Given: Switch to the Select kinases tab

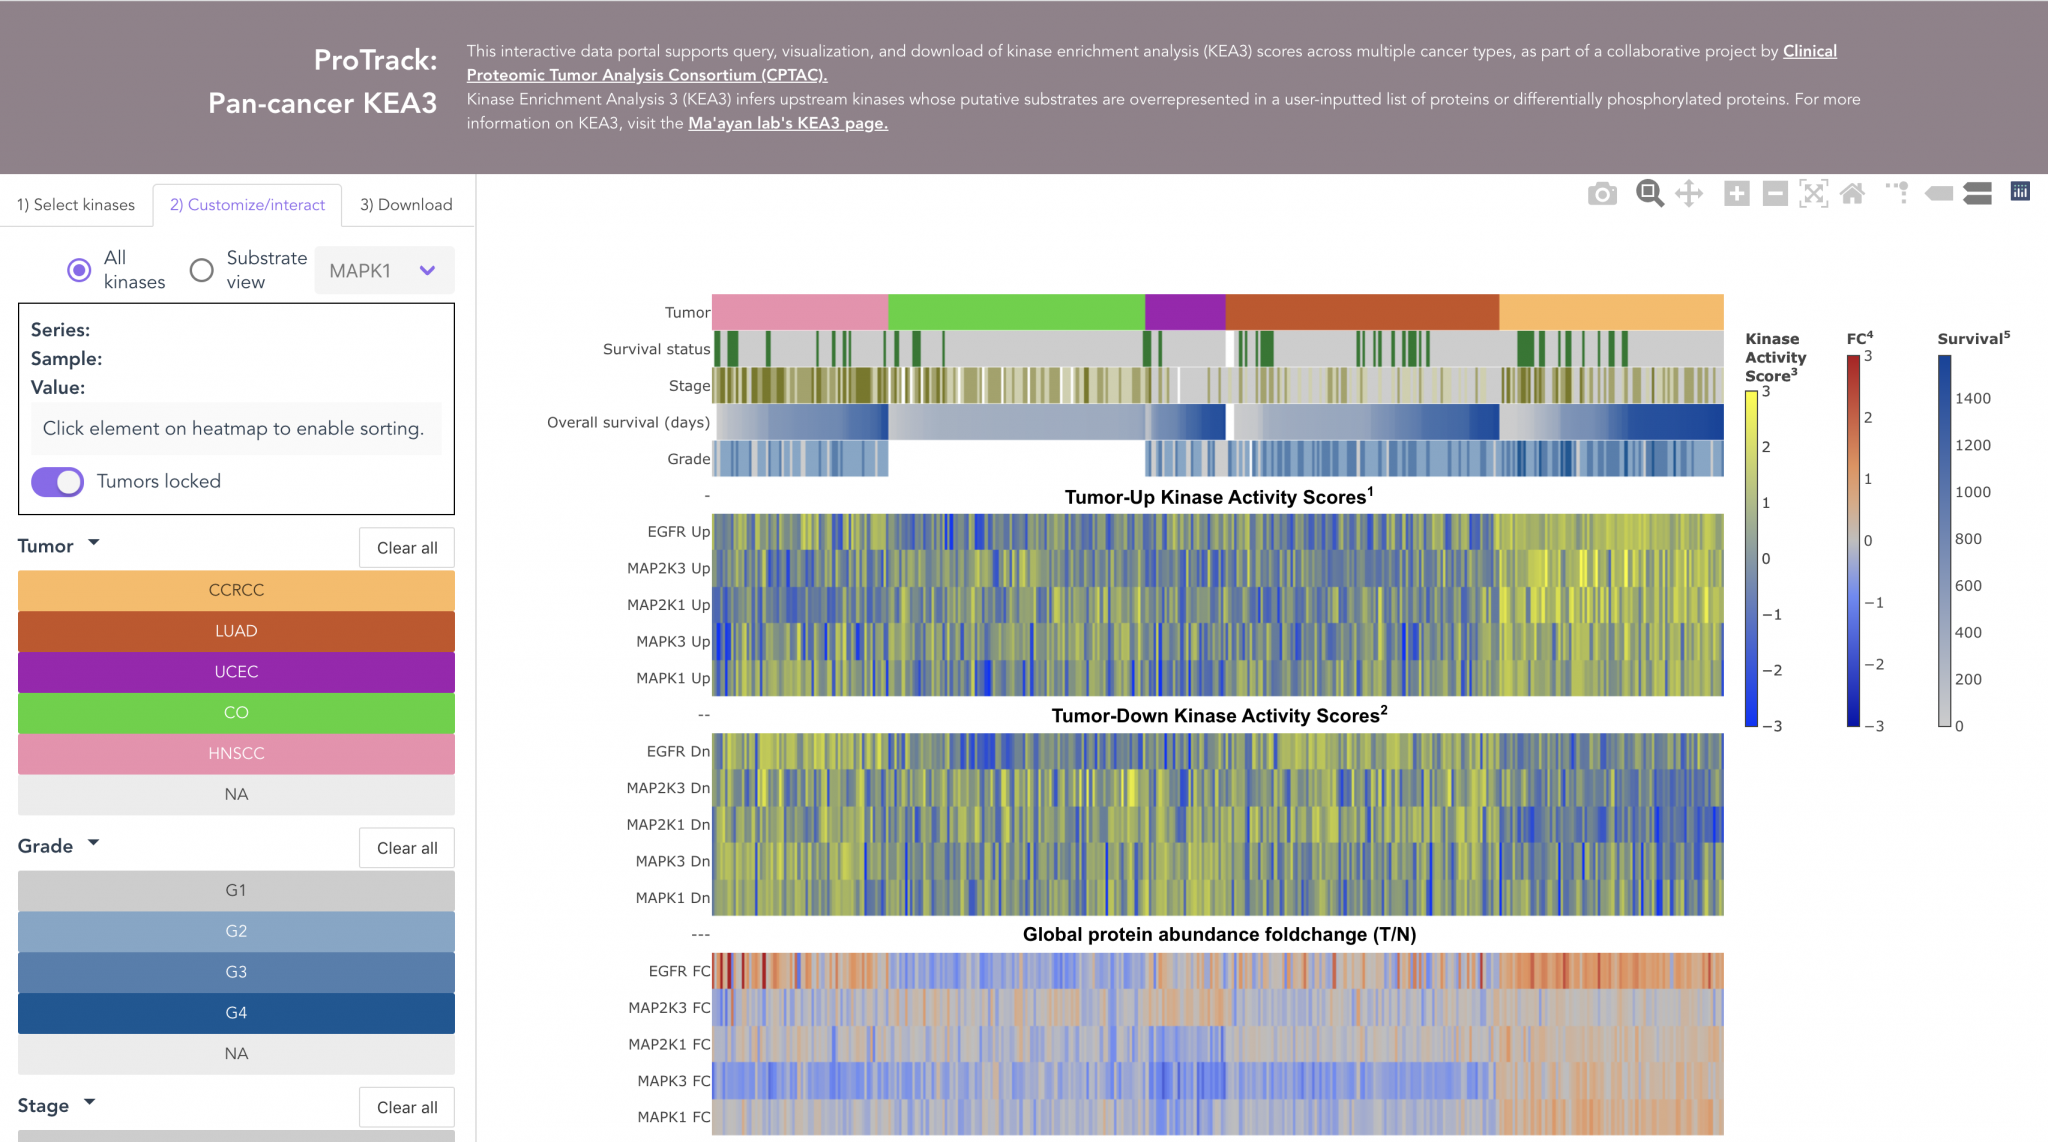Looking at the screenshot, I should click(76, 205).
